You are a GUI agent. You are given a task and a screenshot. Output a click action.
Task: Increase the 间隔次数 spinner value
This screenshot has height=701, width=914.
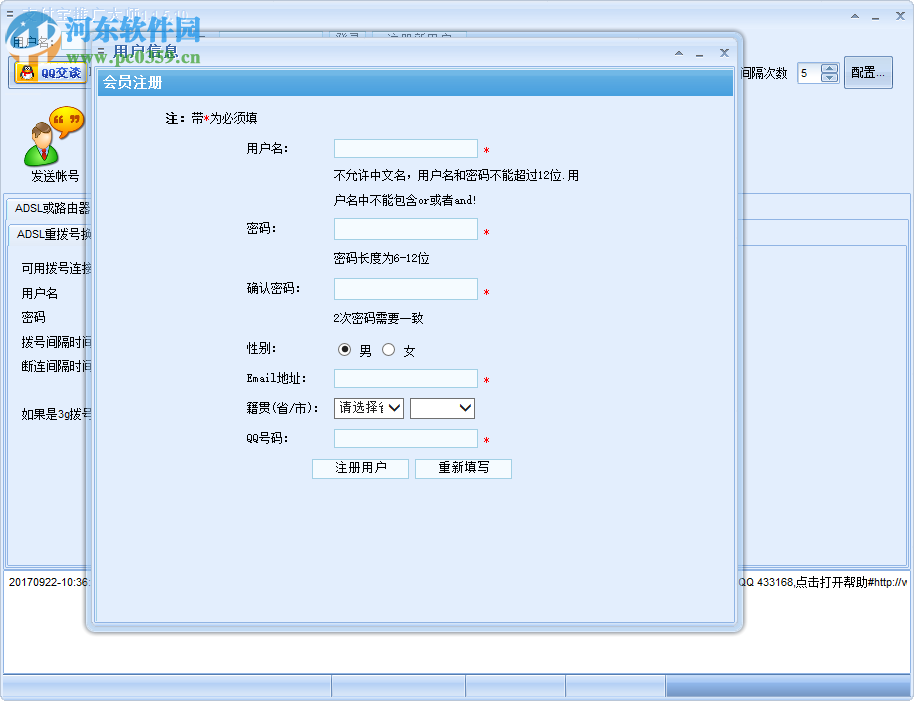(x=829, y=69)
